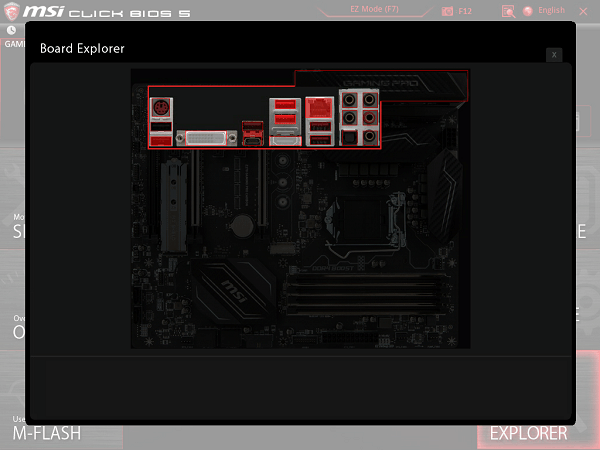The image size is (600, 450).
Task: Select the top red USB above HDMI
Action: pyautogui.click(x=285, y=104)
